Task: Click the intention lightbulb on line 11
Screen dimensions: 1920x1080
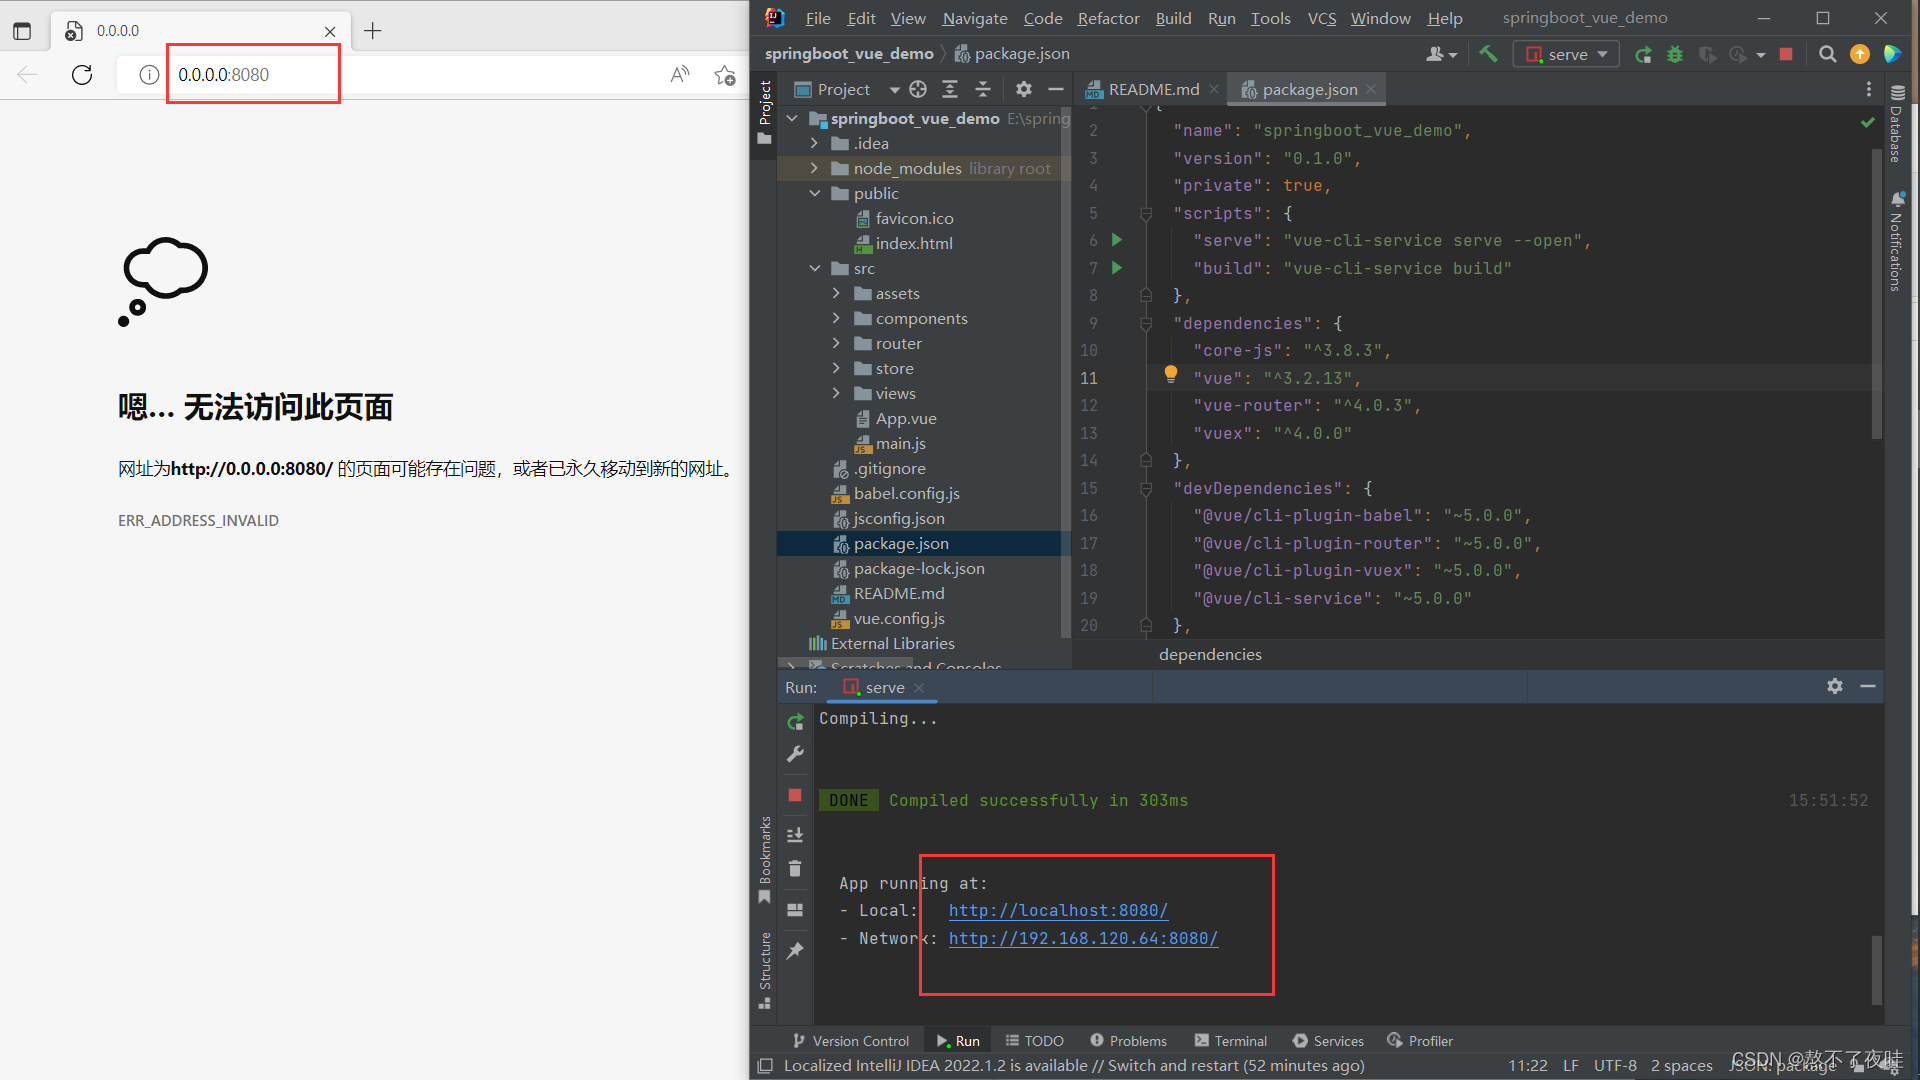Action: click(x=1170, y=375)
